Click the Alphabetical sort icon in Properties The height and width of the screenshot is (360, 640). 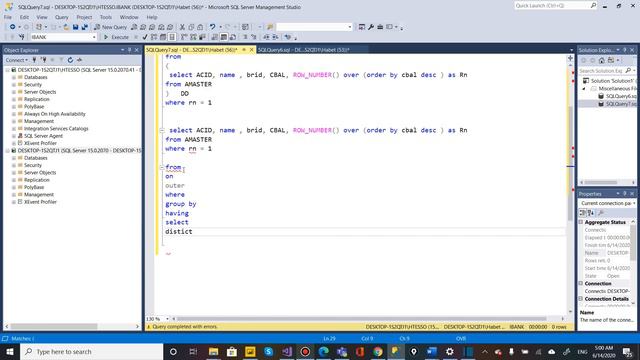click(x=591, y=213)
